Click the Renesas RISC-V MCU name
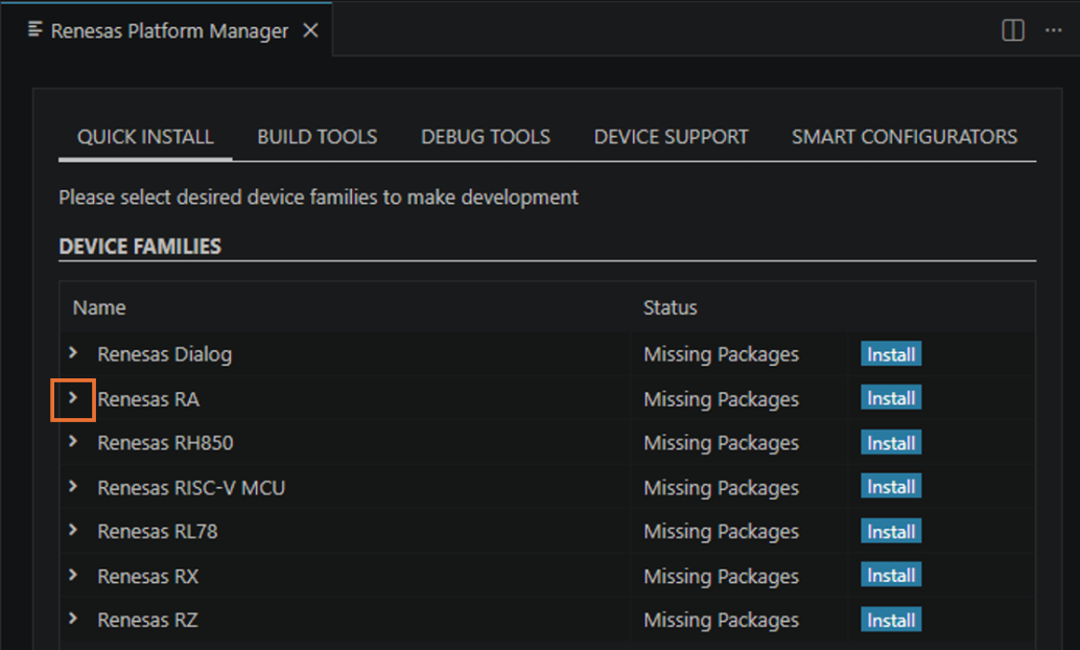 [191, 488]
